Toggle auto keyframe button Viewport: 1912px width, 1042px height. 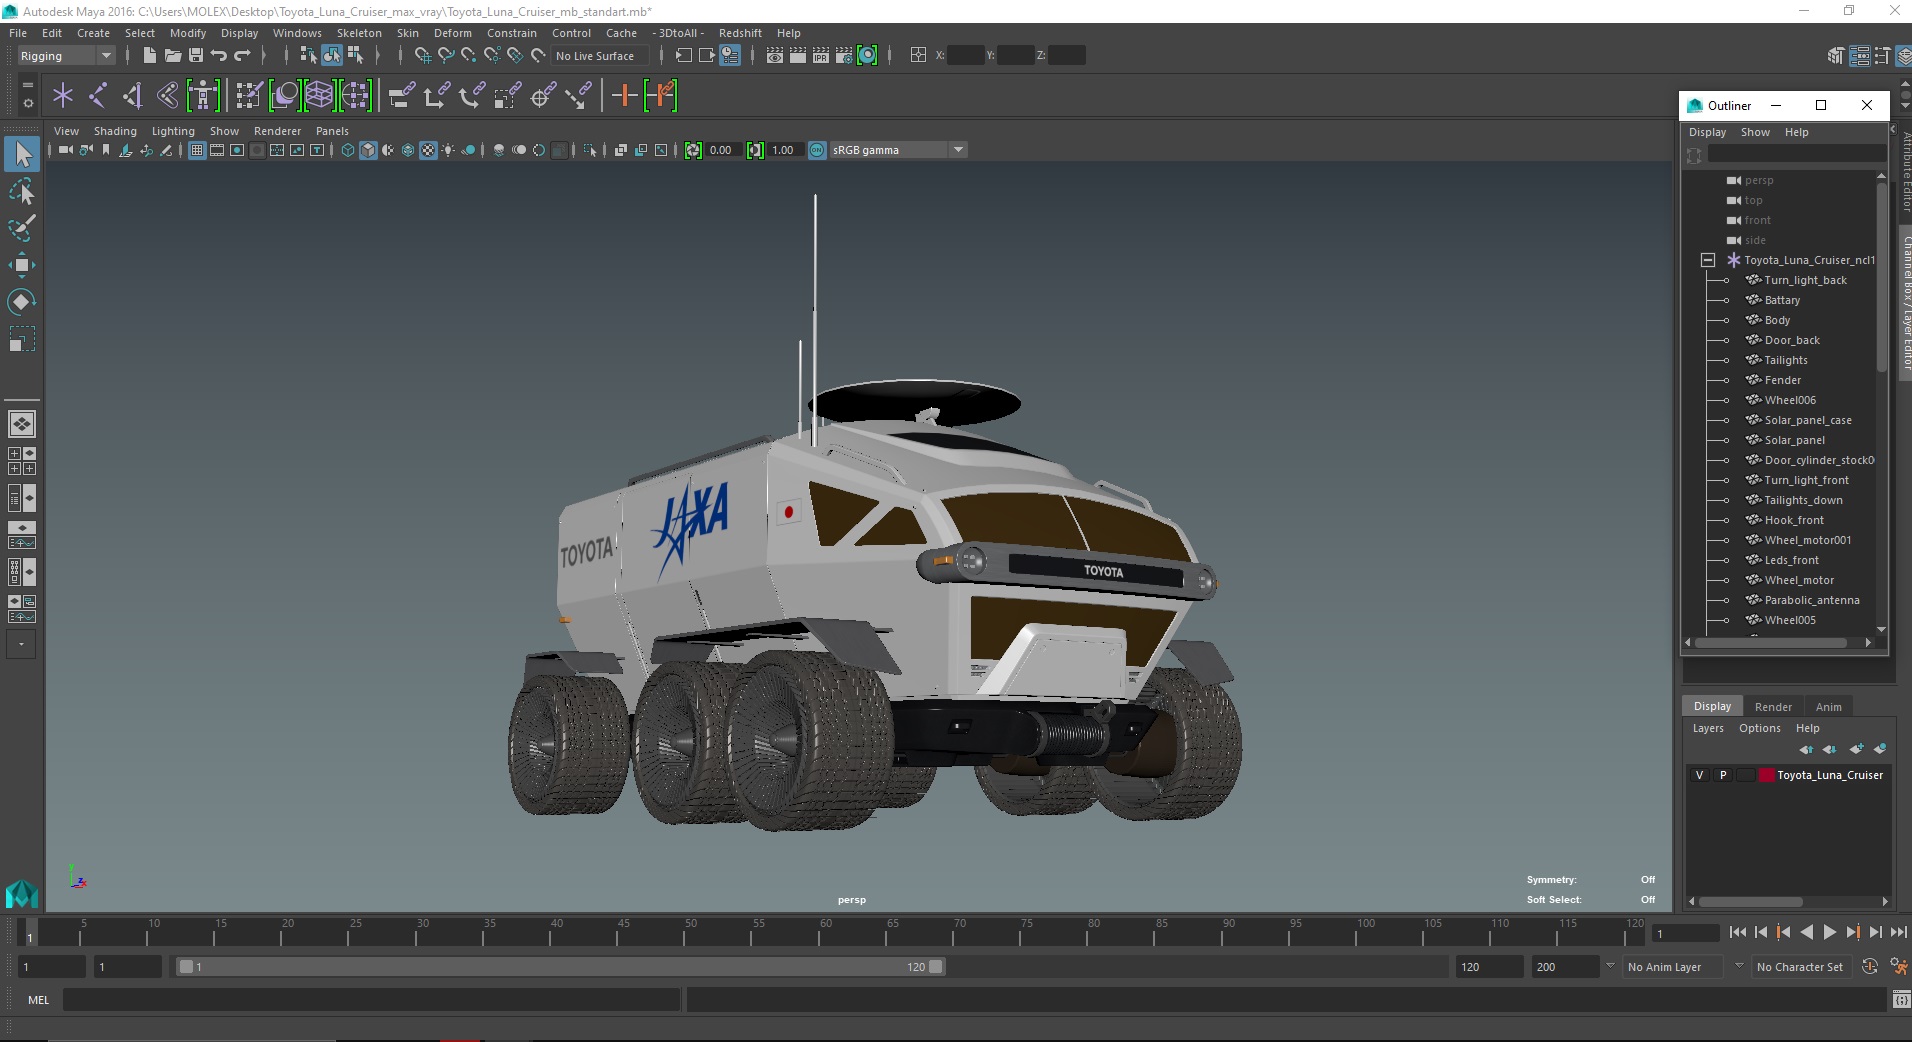(x=1869, y=967)
